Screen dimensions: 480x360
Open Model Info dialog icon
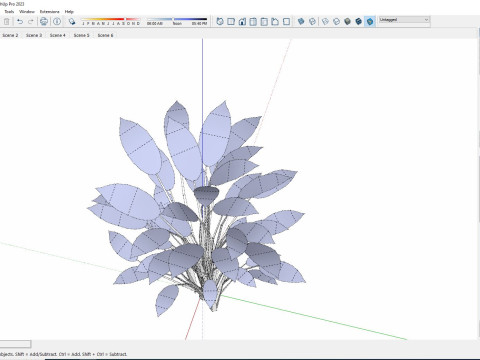click(x=57, y=22)
